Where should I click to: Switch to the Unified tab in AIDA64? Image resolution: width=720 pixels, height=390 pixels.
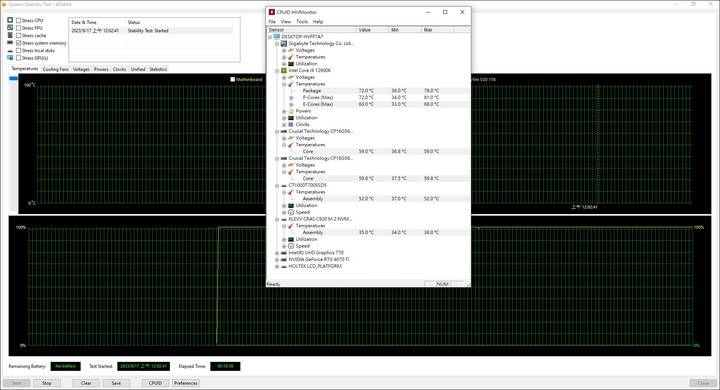[138, 69]
